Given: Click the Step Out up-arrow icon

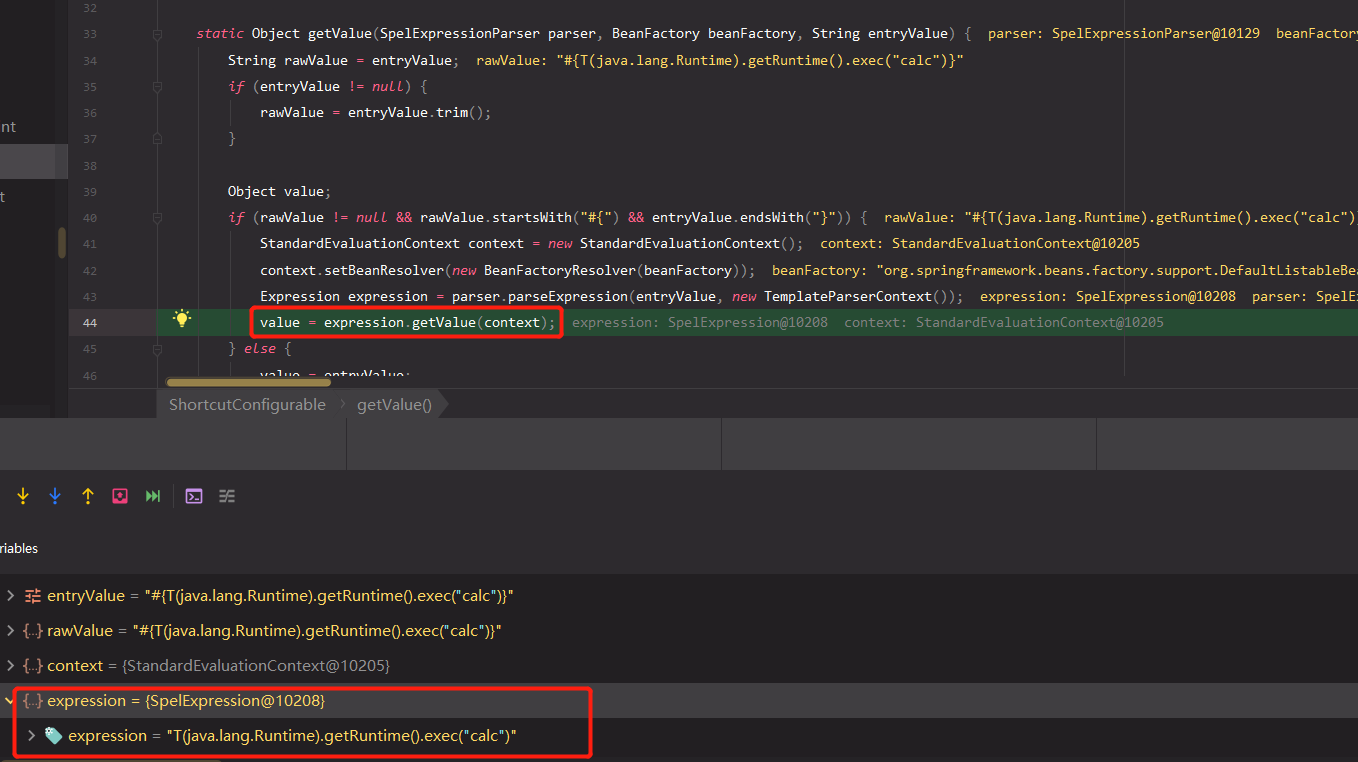Looking at the screenshot, I should click(88, 496).
